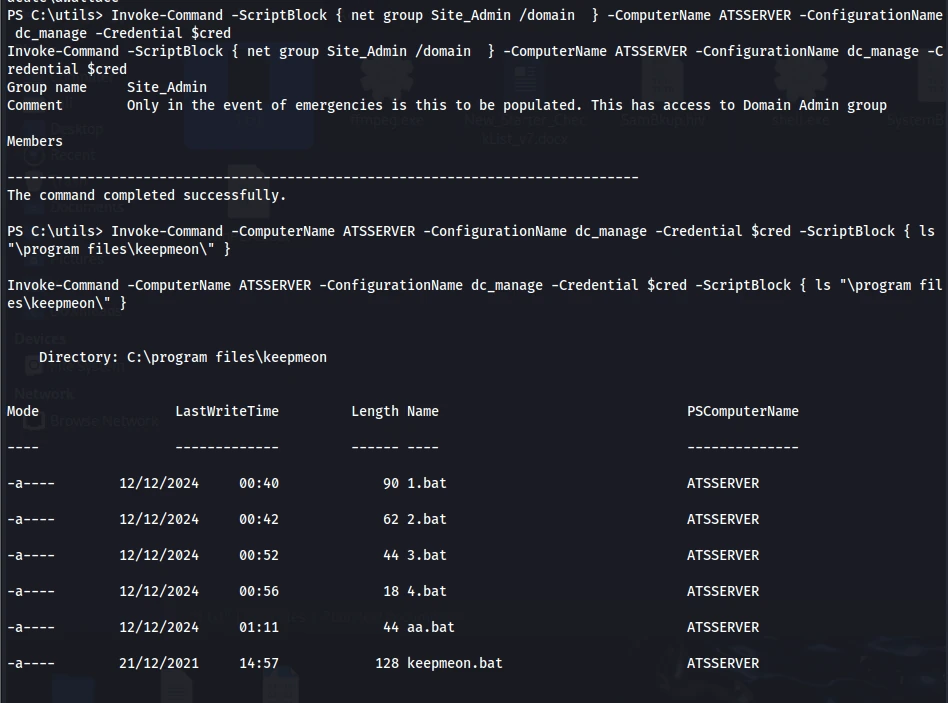This screenshot has height=703, width=948.
Task: Click length 44 in the aa.bat row
Action: pyautogui.click(x=391, y=627)
